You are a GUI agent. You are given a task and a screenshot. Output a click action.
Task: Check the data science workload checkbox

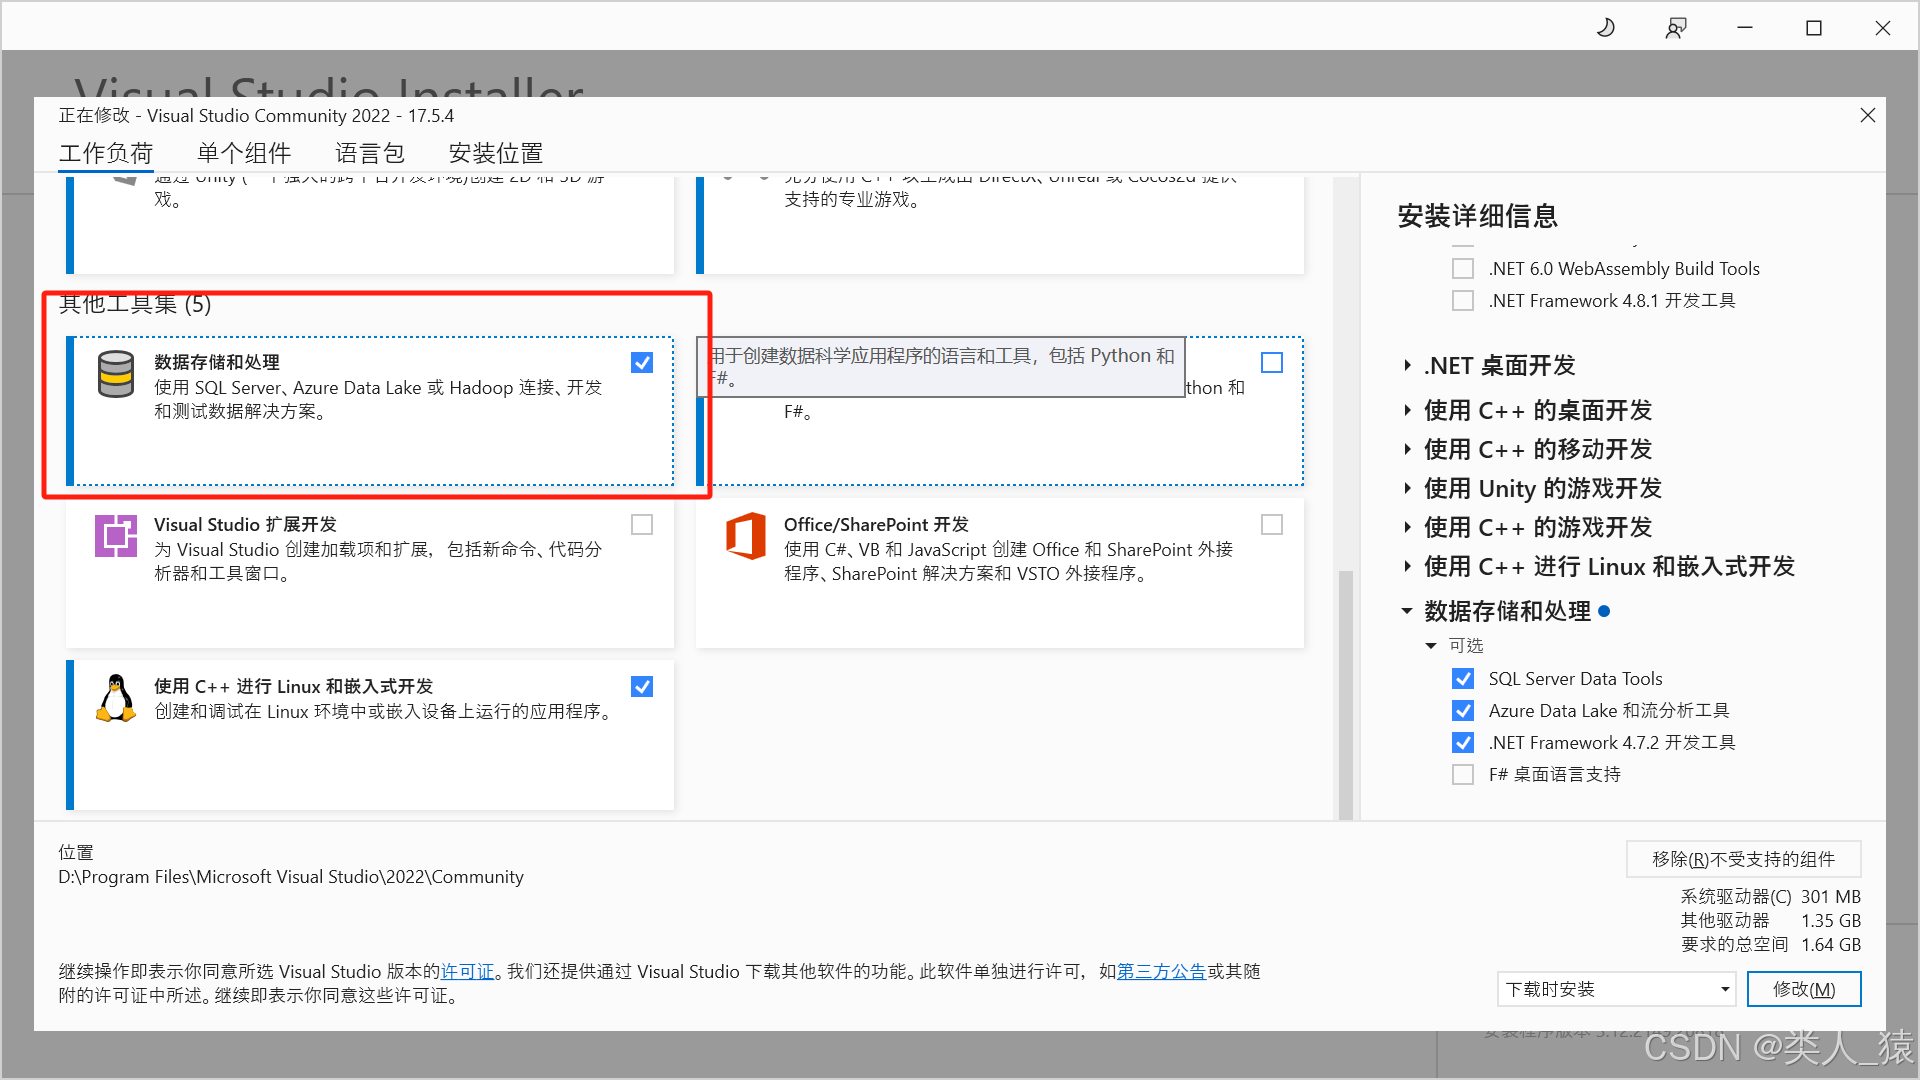click(x=1272, y=363)
